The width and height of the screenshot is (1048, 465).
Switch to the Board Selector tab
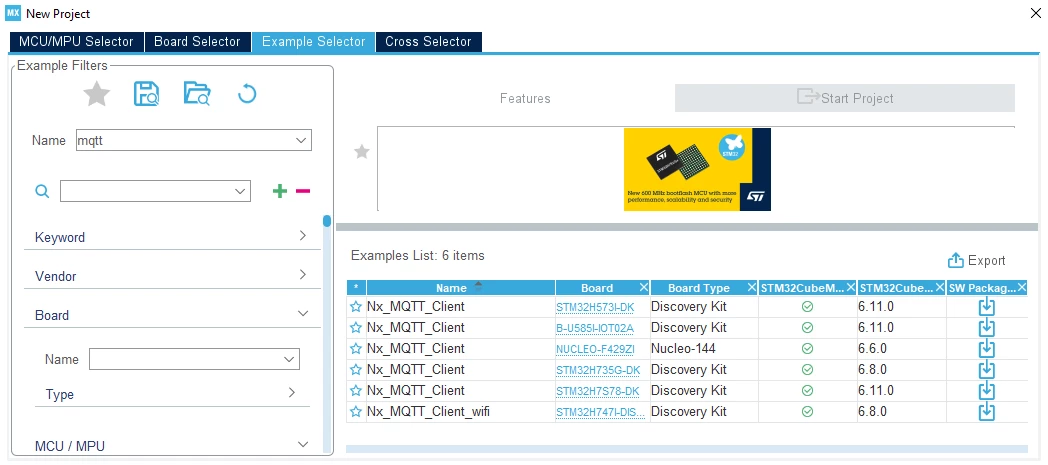(197, 41)
